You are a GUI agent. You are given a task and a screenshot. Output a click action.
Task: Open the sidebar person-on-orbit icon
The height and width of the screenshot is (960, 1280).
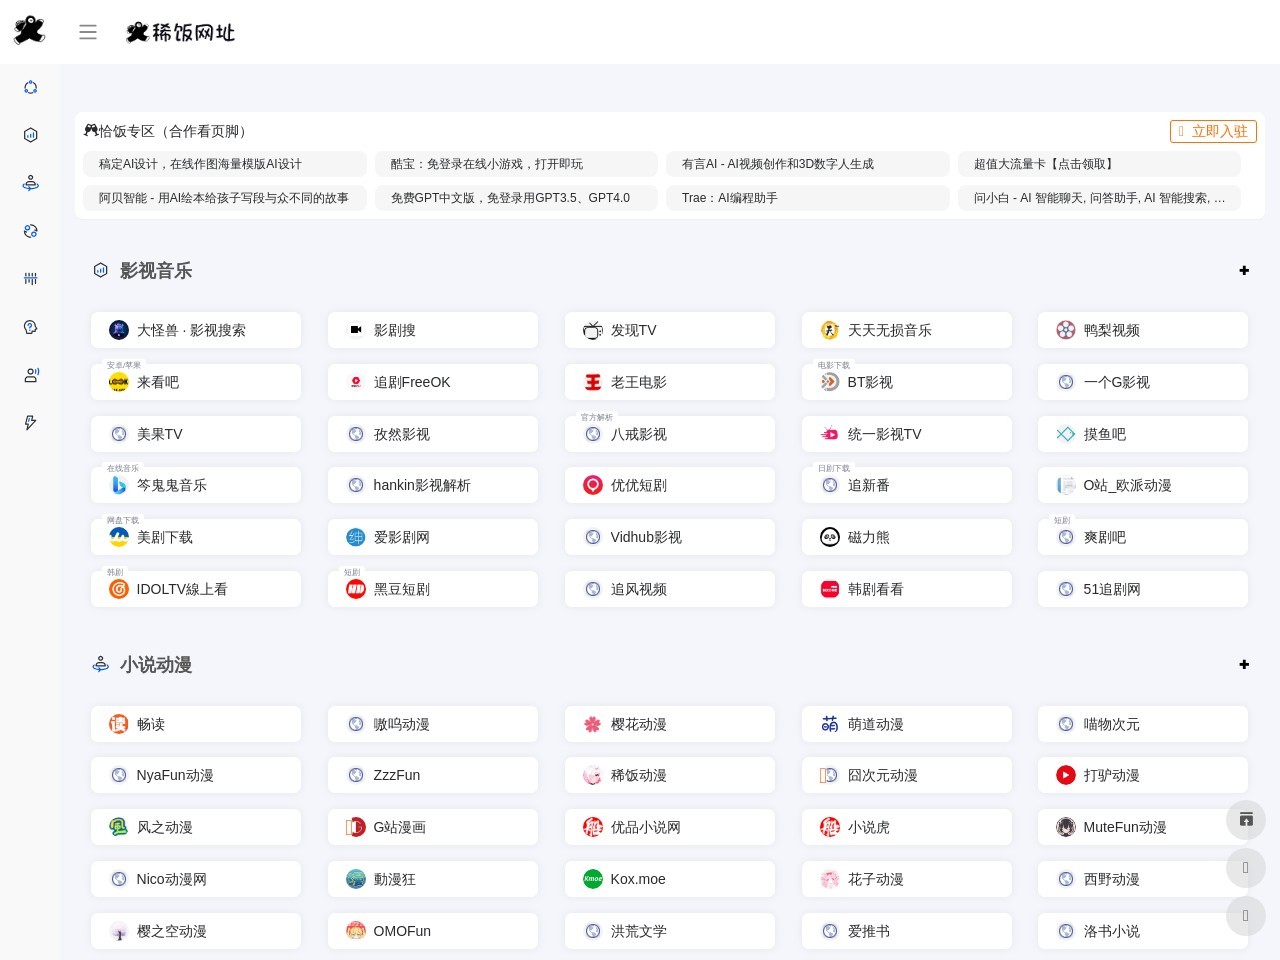click(30, 183)
